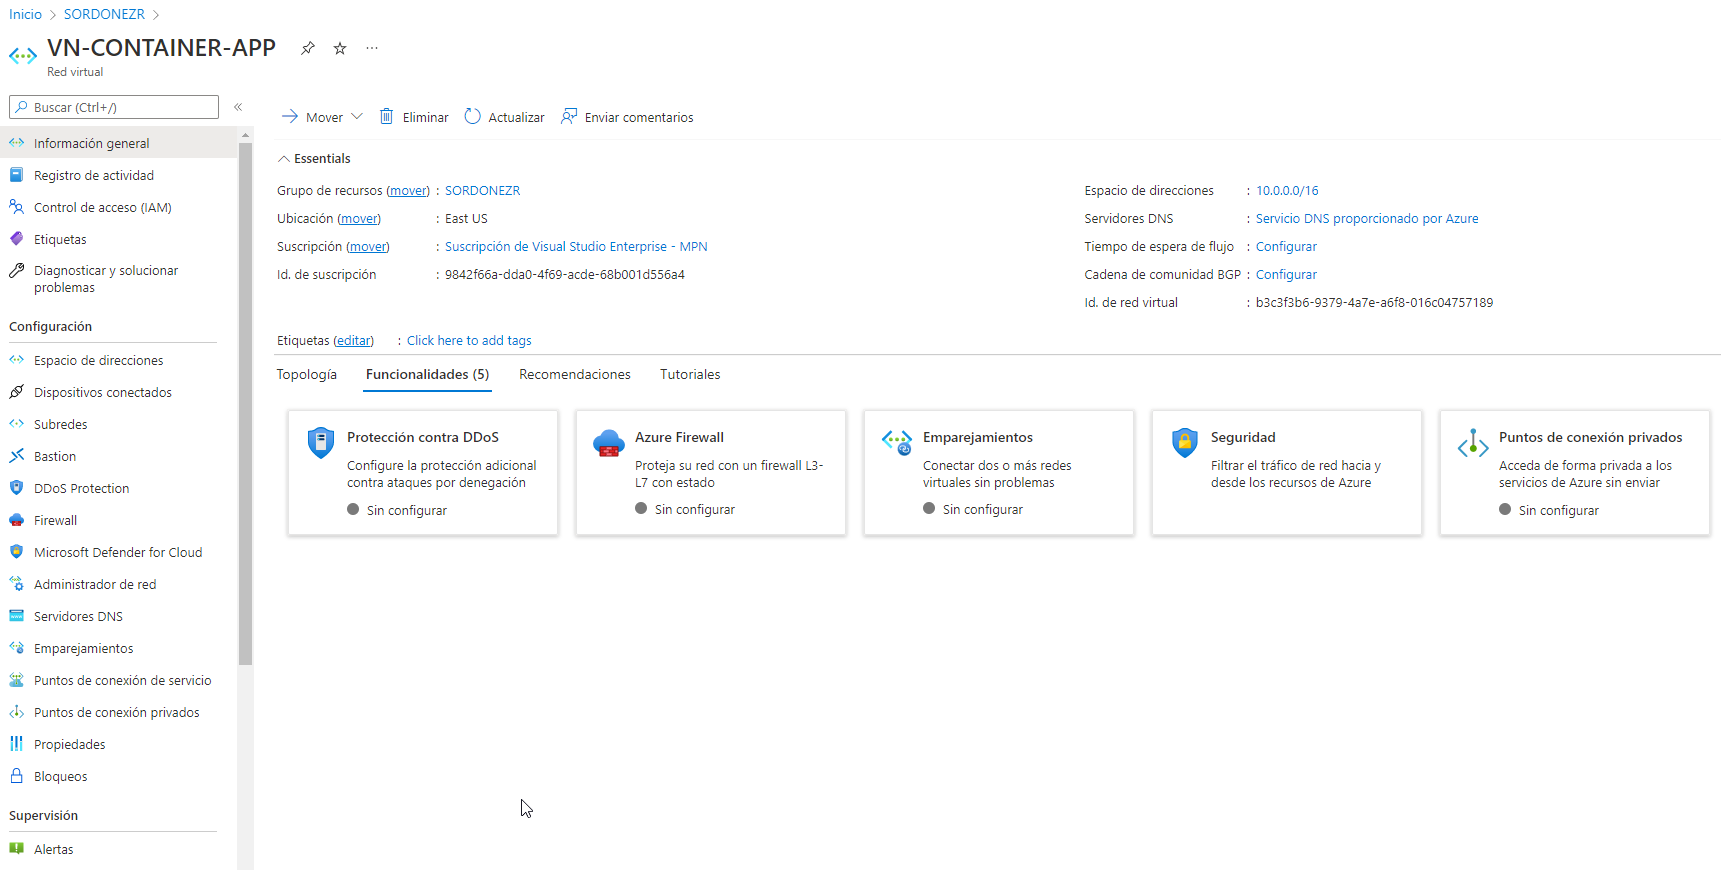The height and width of the screenshot is (870, 1721).
Task: Click the Registro de actividad icon in sidebar
Action: (x=16, y=175)
